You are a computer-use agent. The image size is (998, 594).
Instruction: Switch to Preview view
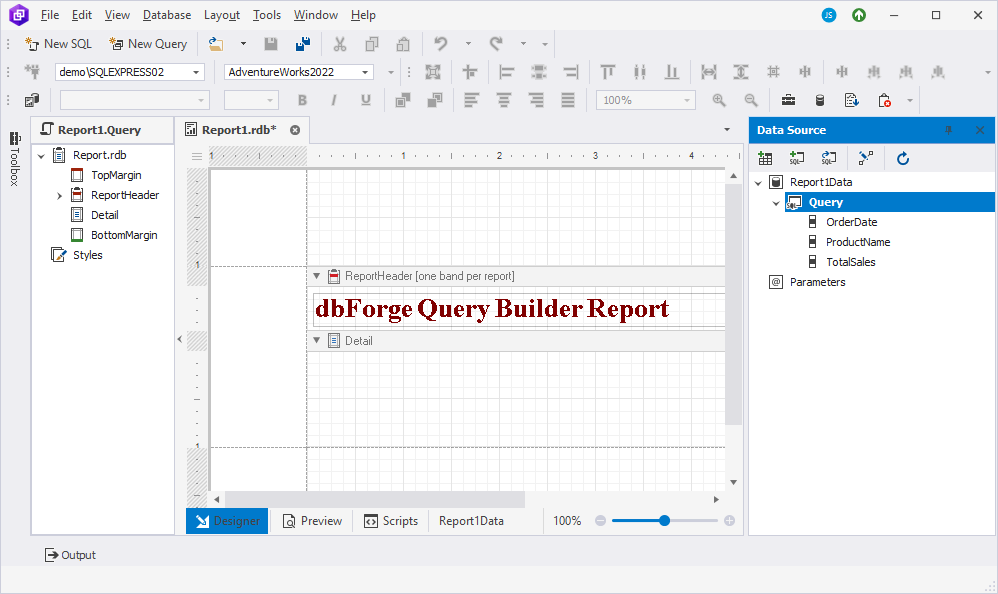[x=313, y=521]
